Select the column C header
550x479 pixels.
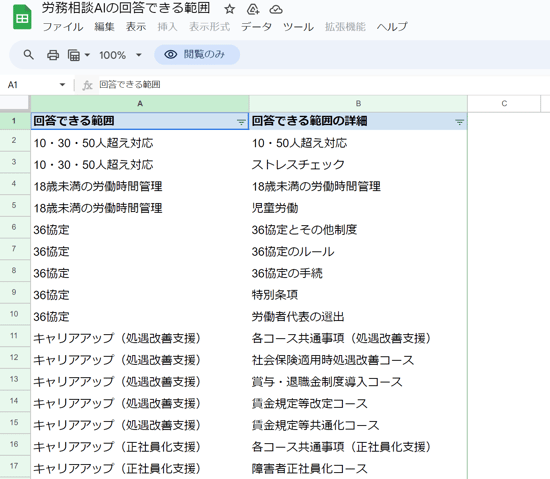click(504, 103)
